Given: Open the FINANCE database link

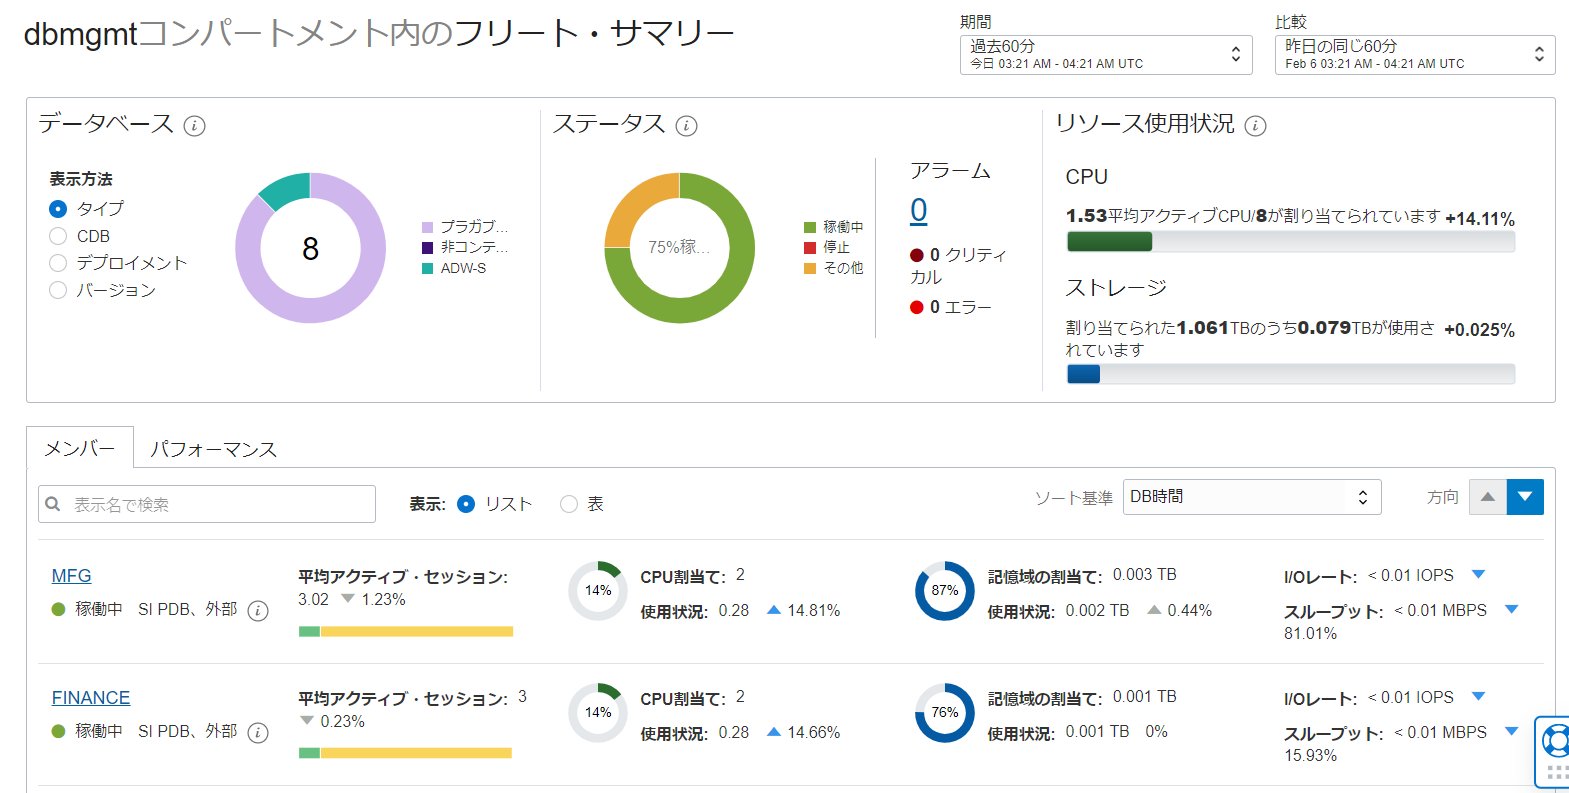Looking at the screenshot, I should [91, 698].
